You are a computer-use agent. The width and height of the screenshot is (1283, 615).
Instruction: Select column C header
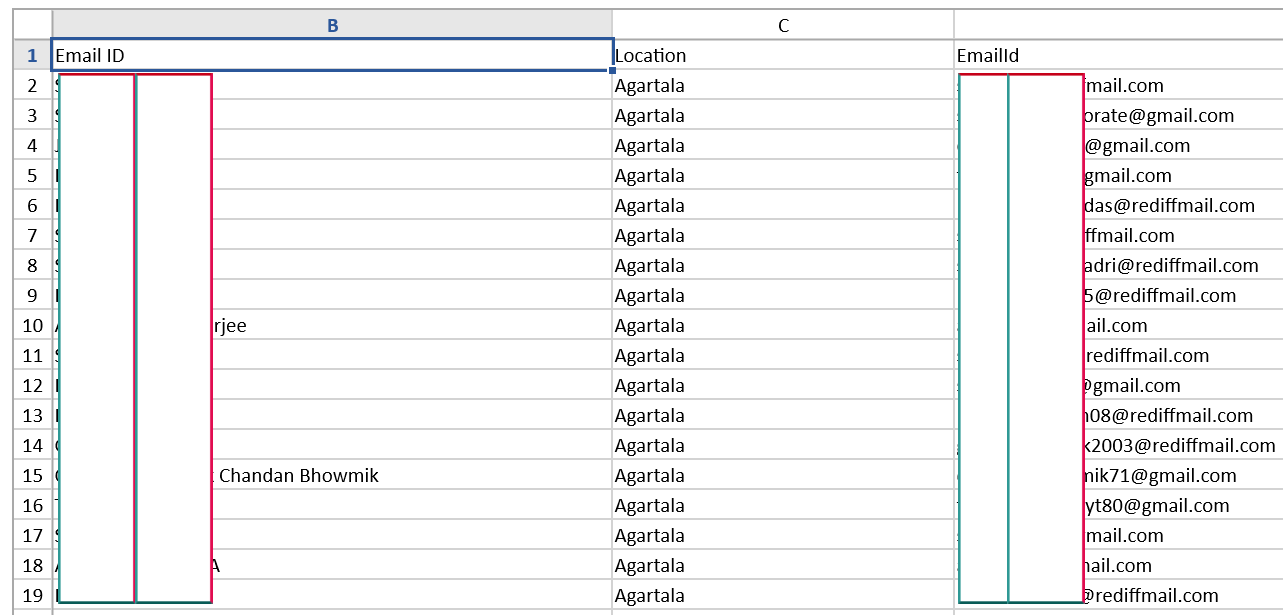tap(783, 25)
